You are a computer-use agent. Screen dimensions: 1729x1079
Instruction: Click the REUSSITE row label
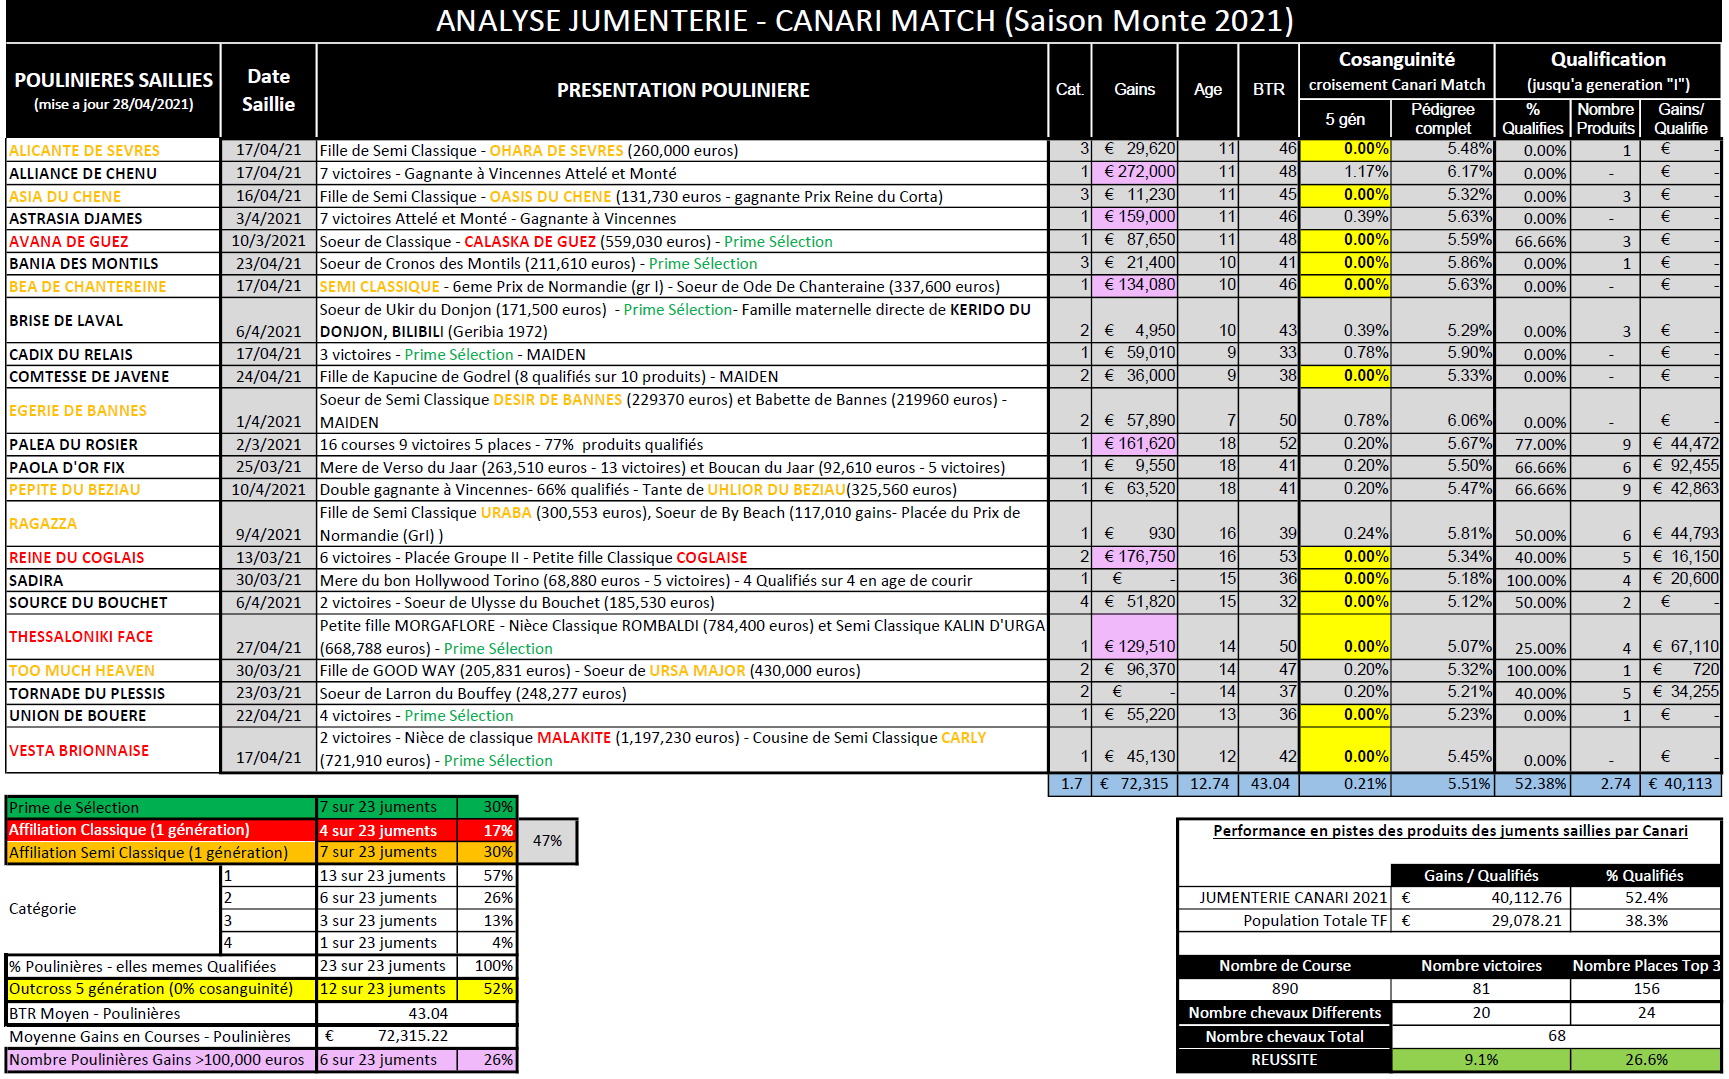tap(1284, 1060)
